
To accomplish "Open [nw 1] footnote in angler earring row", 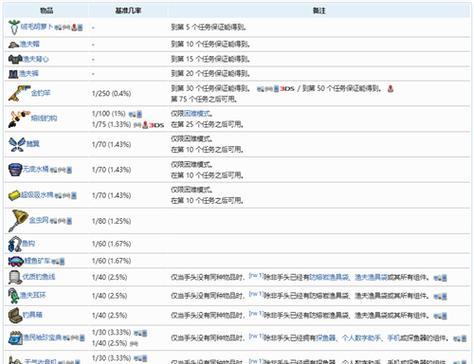I will [x=256, y=294].
